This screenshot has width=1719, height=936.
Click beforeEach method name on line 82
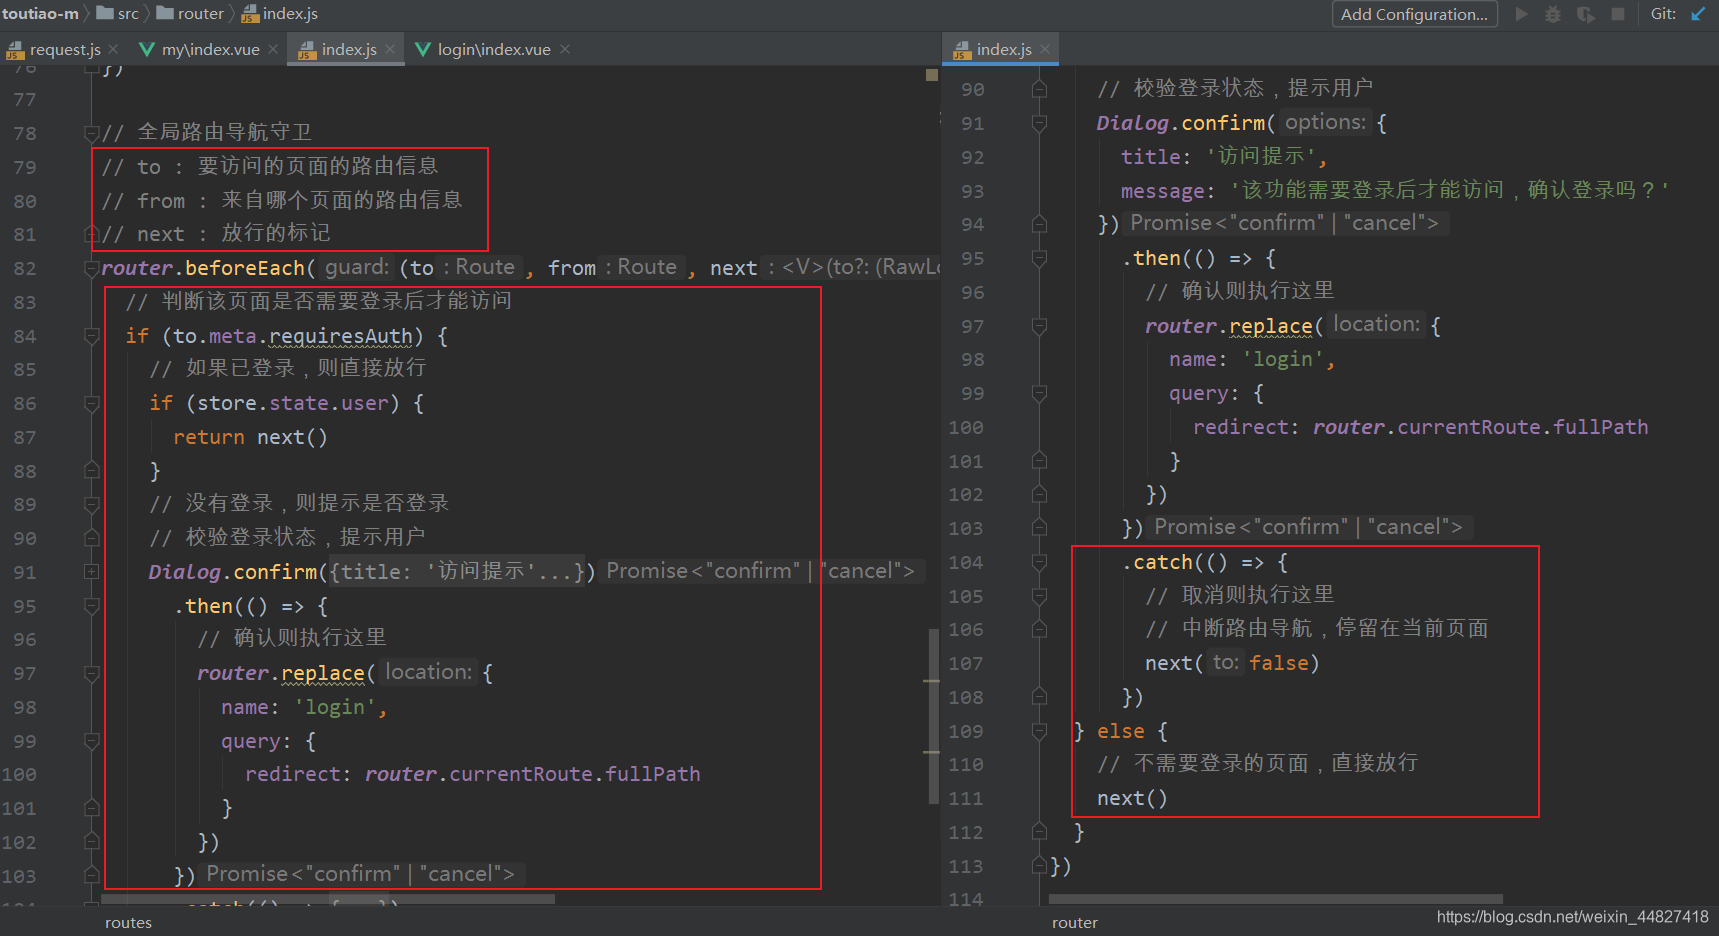click(244, 268)
